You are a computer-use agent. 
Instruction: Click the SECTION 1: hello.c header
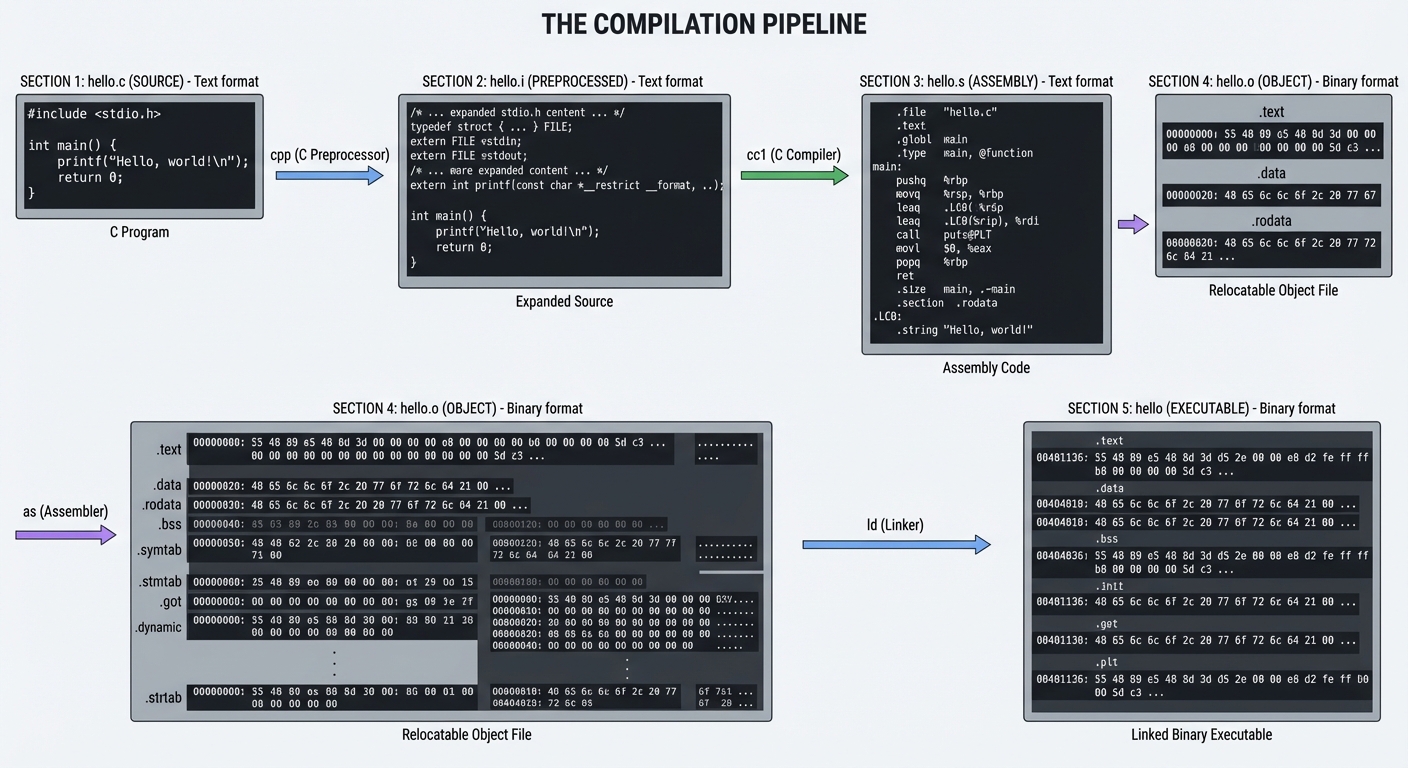point(139,81)
